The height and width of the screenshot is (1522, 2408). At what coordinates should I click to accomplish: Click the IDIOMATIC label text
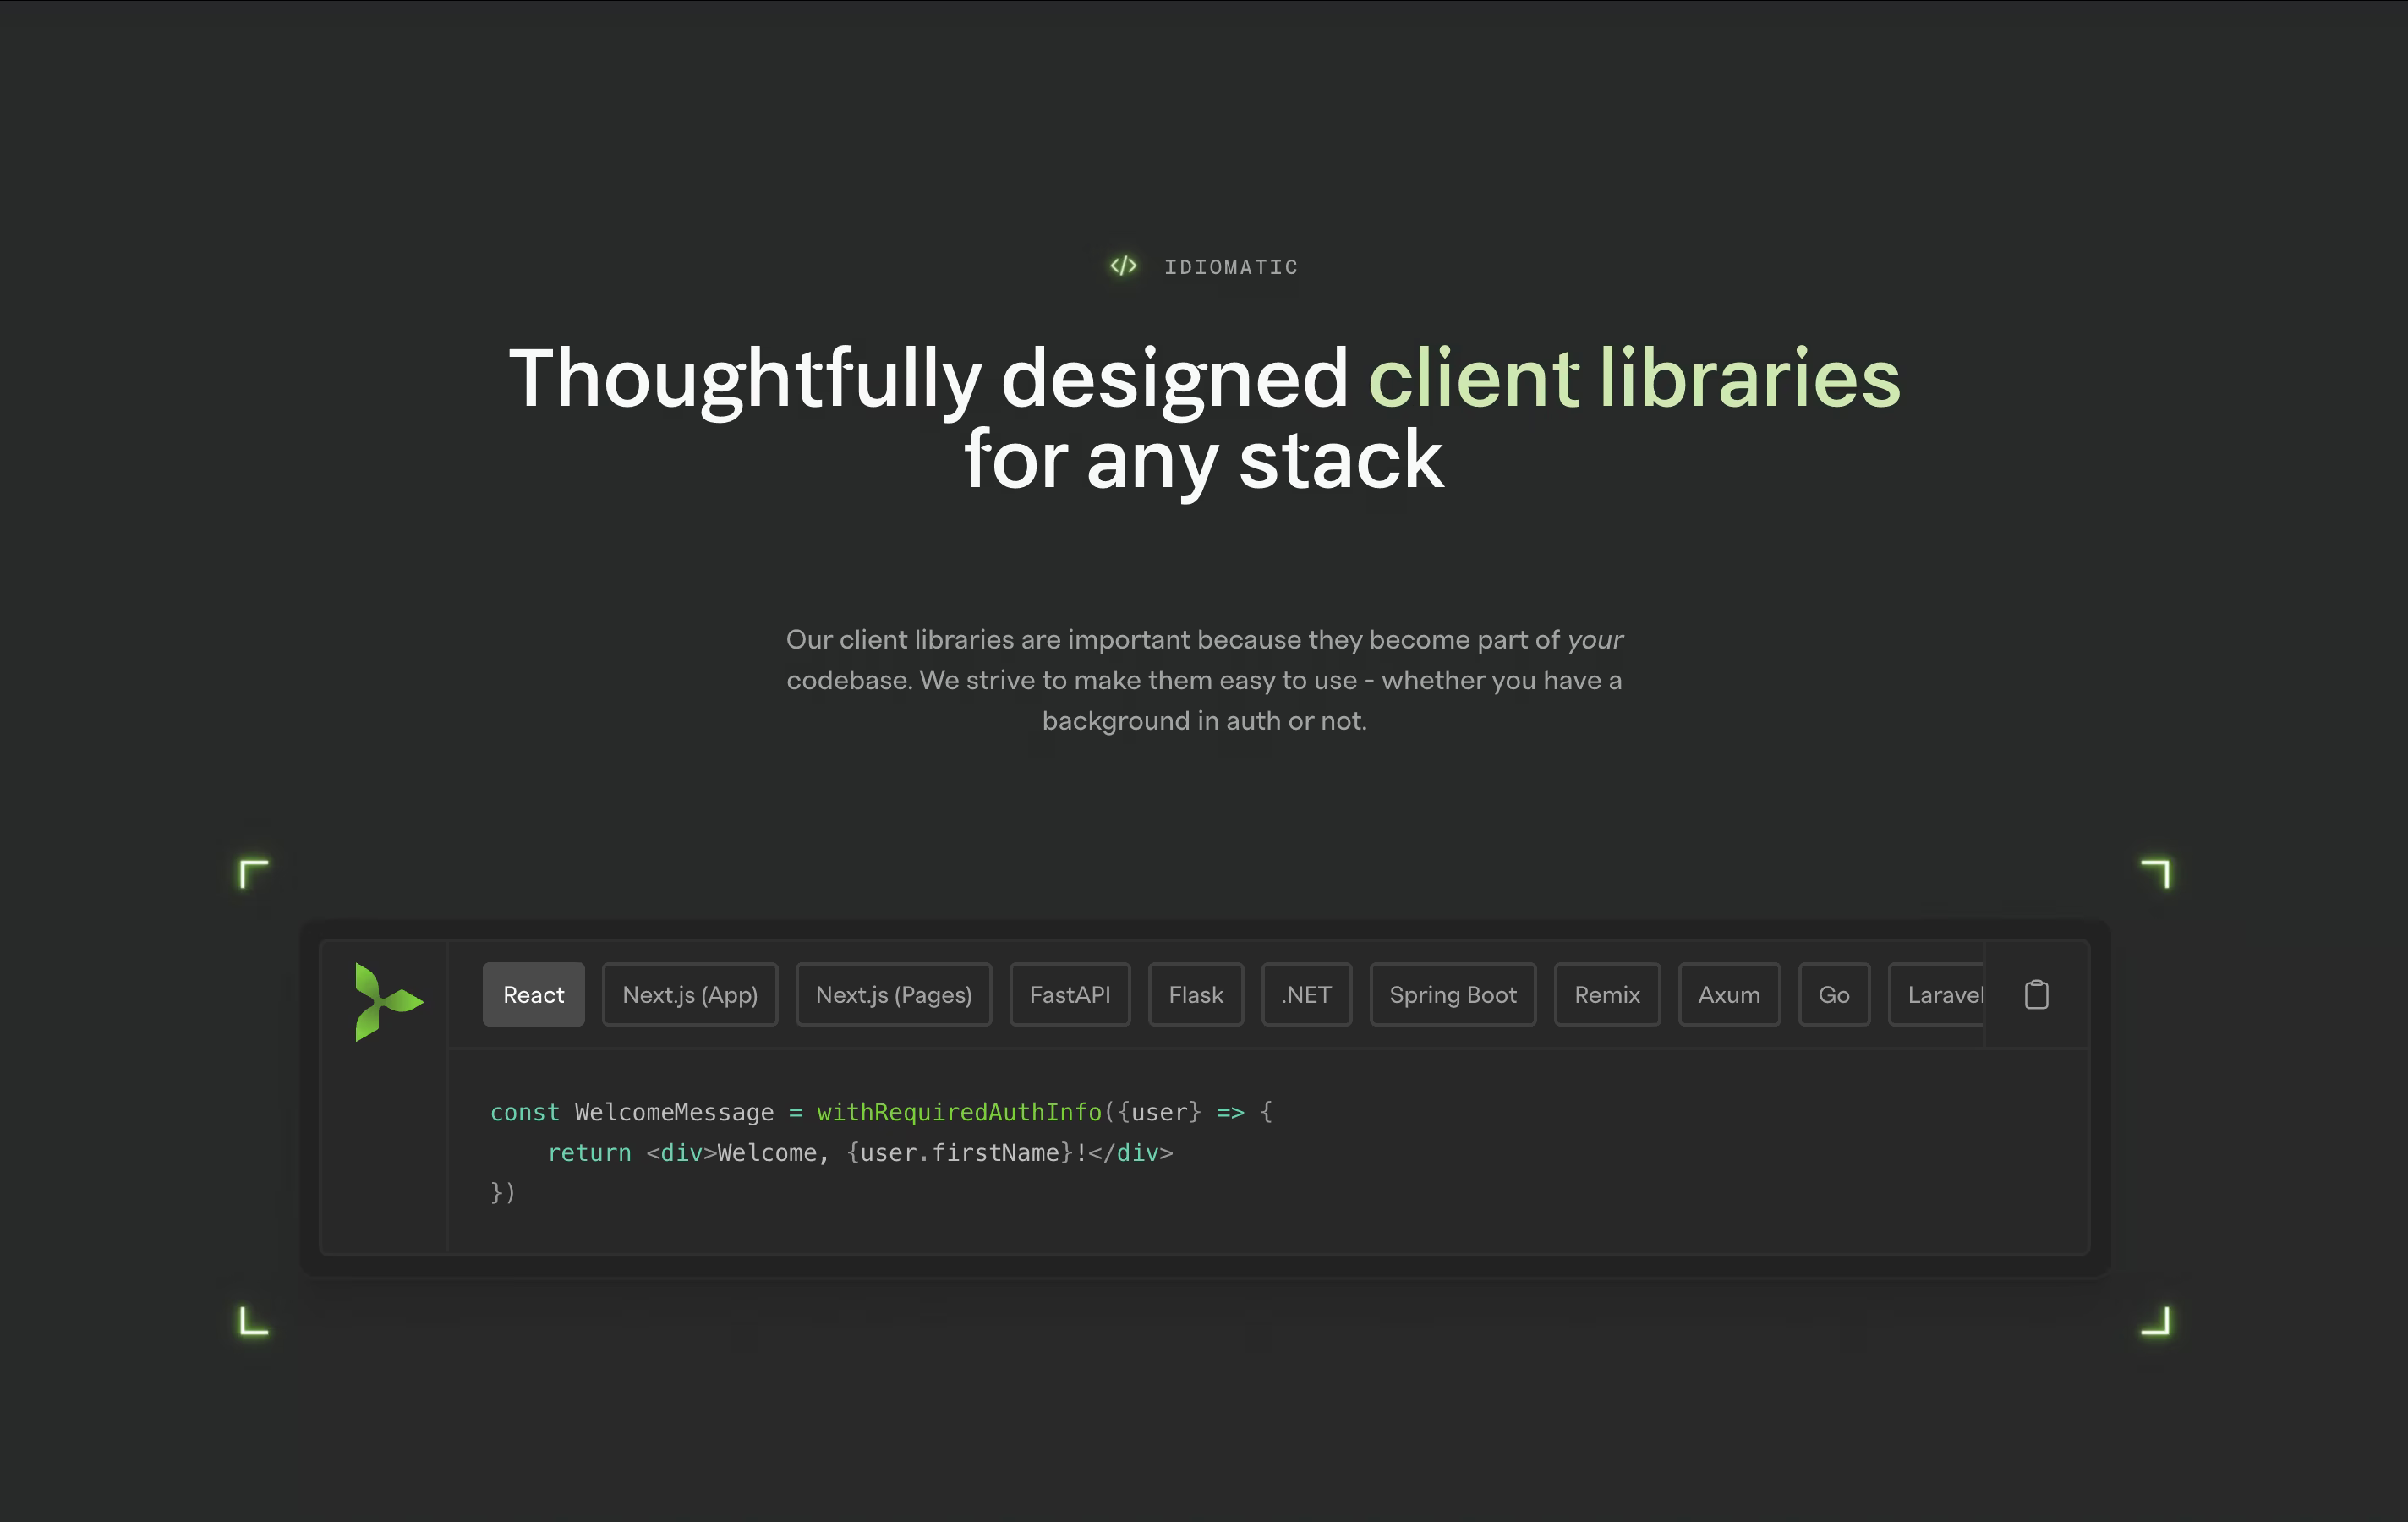1230,267
